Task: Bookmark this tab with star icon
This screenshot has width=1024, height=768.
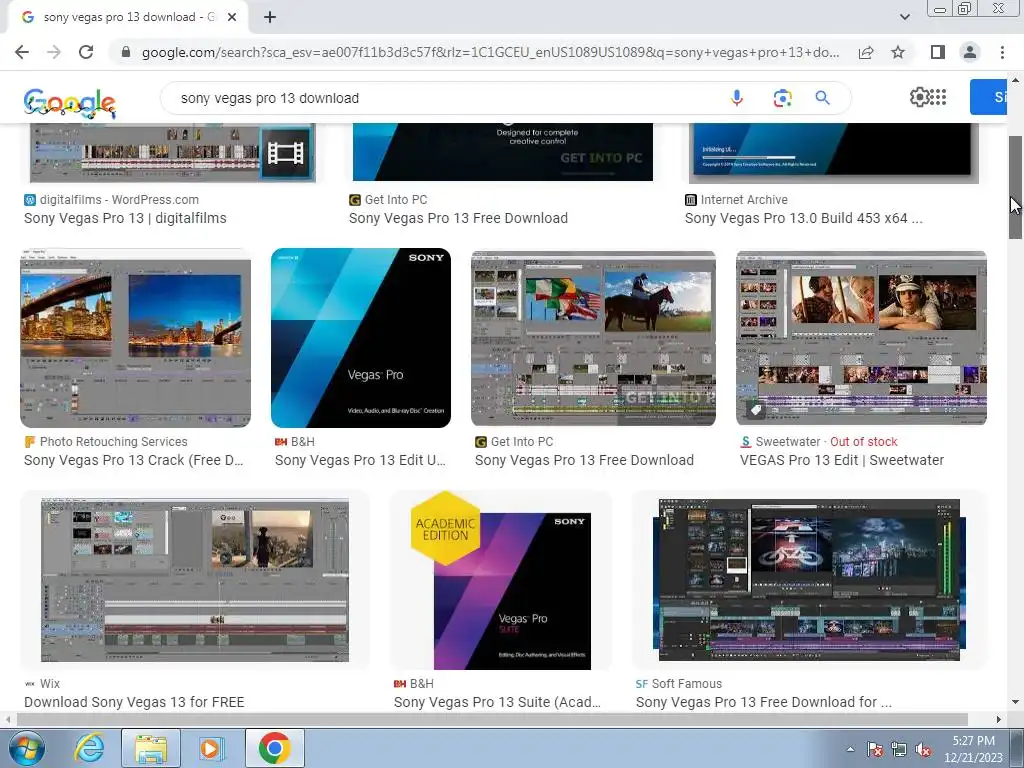Action: pos(898,52)
